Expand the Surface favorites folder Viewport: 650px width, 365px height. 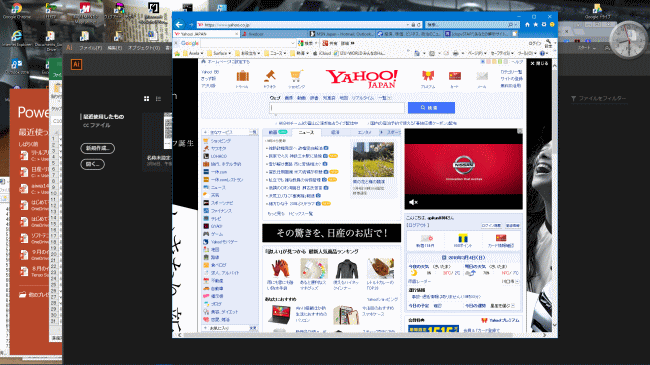coord(220,54)
